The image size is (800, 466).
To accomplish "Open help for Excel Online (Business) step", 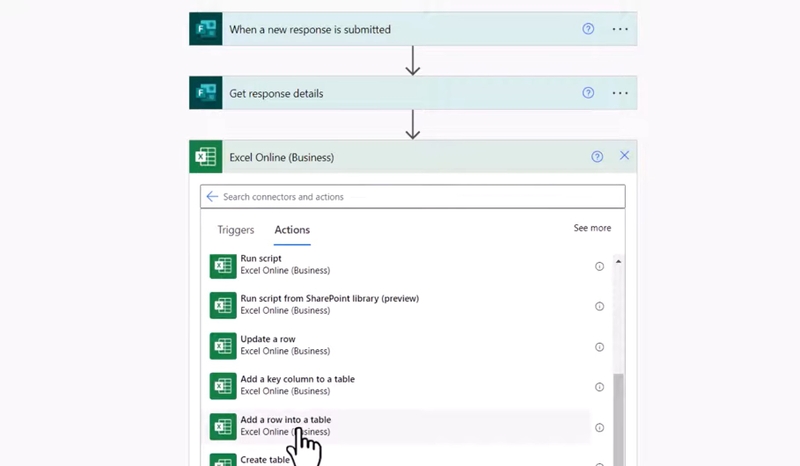I will coord(597,157).
